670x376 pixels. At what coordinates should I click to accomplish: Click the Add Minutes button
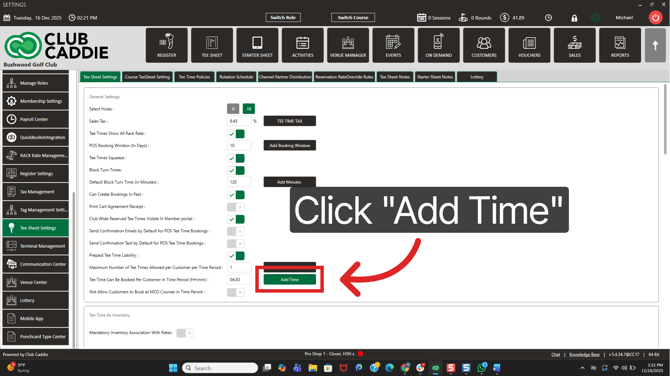click(x=290, y=182)
